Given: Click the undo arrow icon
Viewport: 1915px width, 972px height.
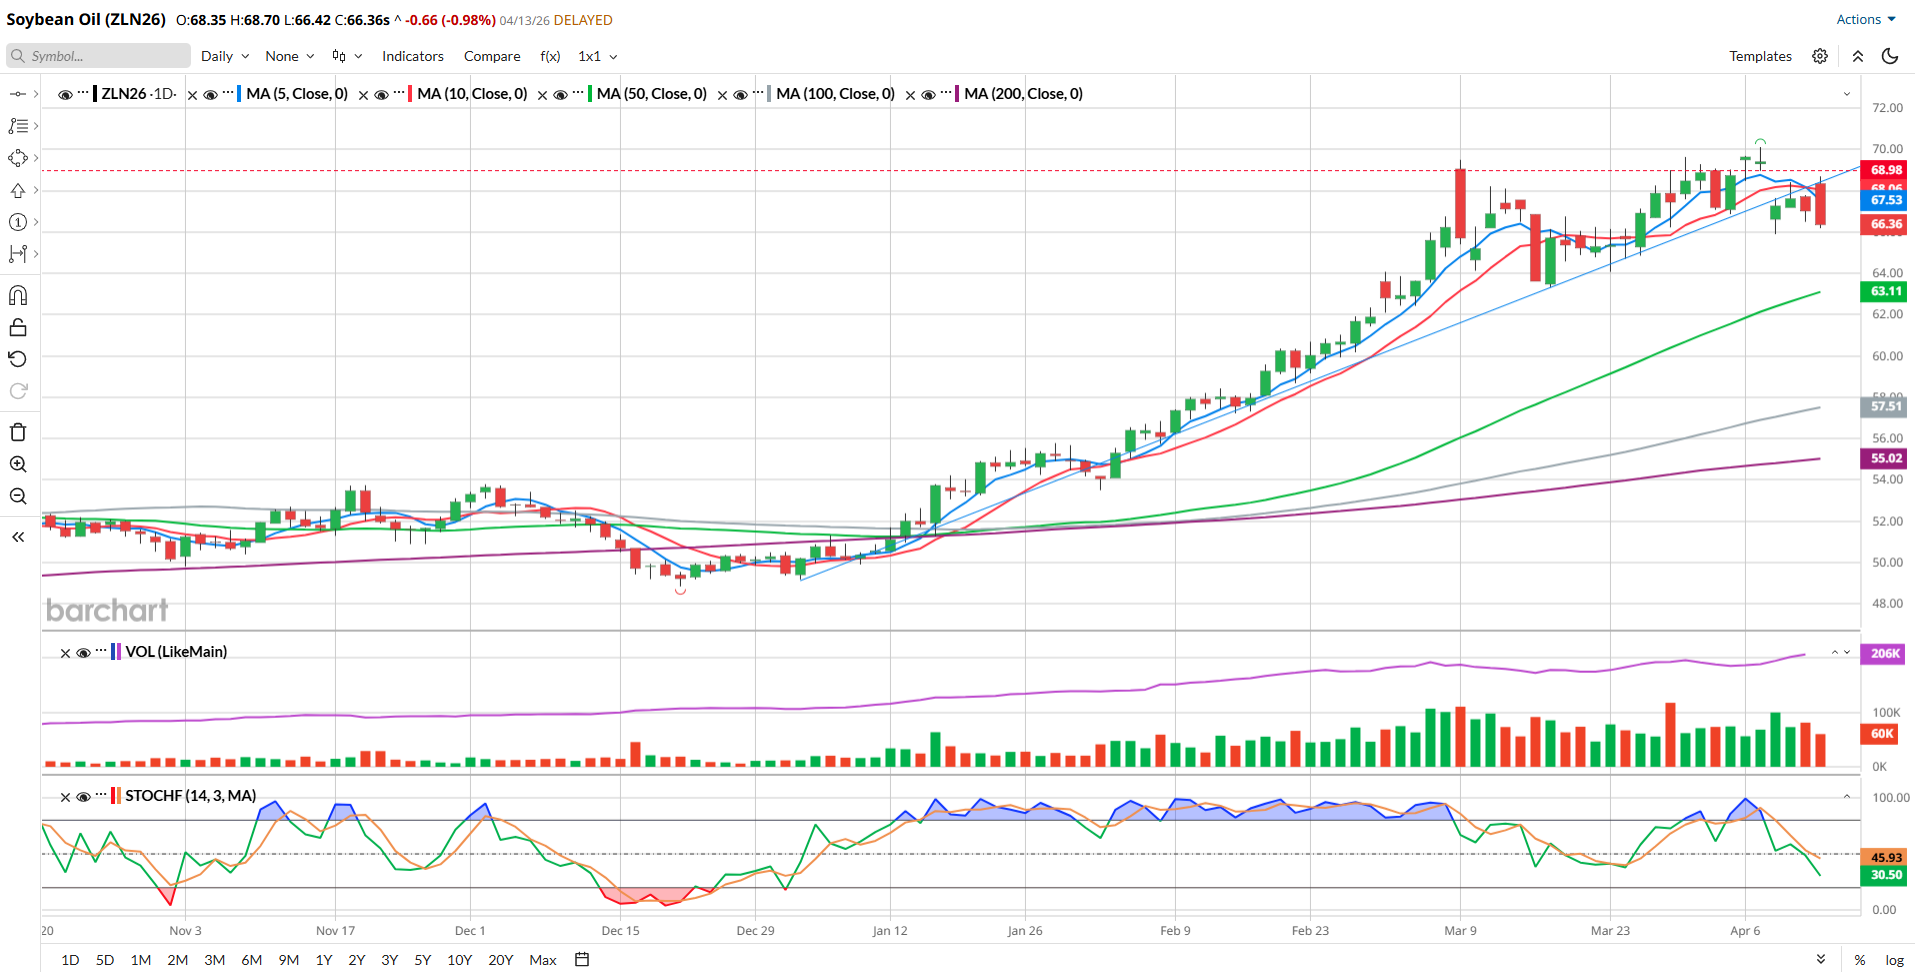Looking at the screenshot, I should coord(18,359).
